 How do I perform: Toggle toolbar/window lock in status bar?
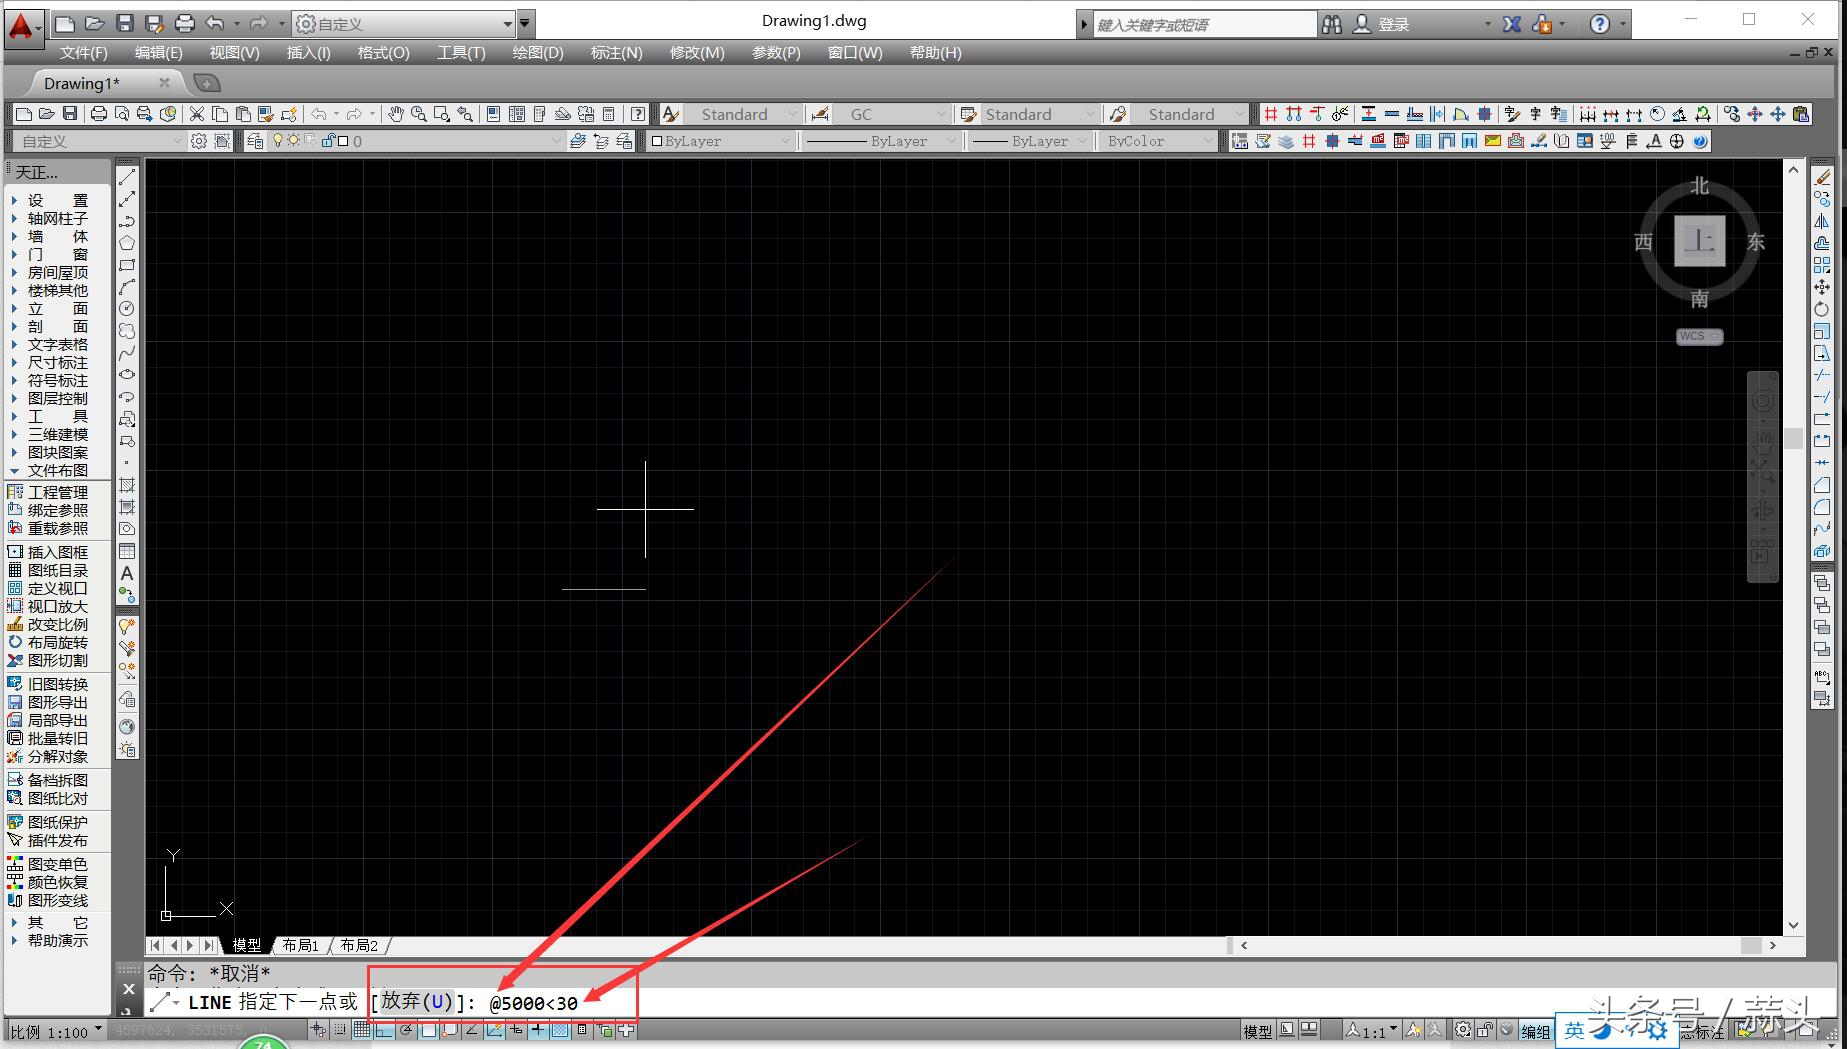pyautogui.click(x=1485, y=1030)
